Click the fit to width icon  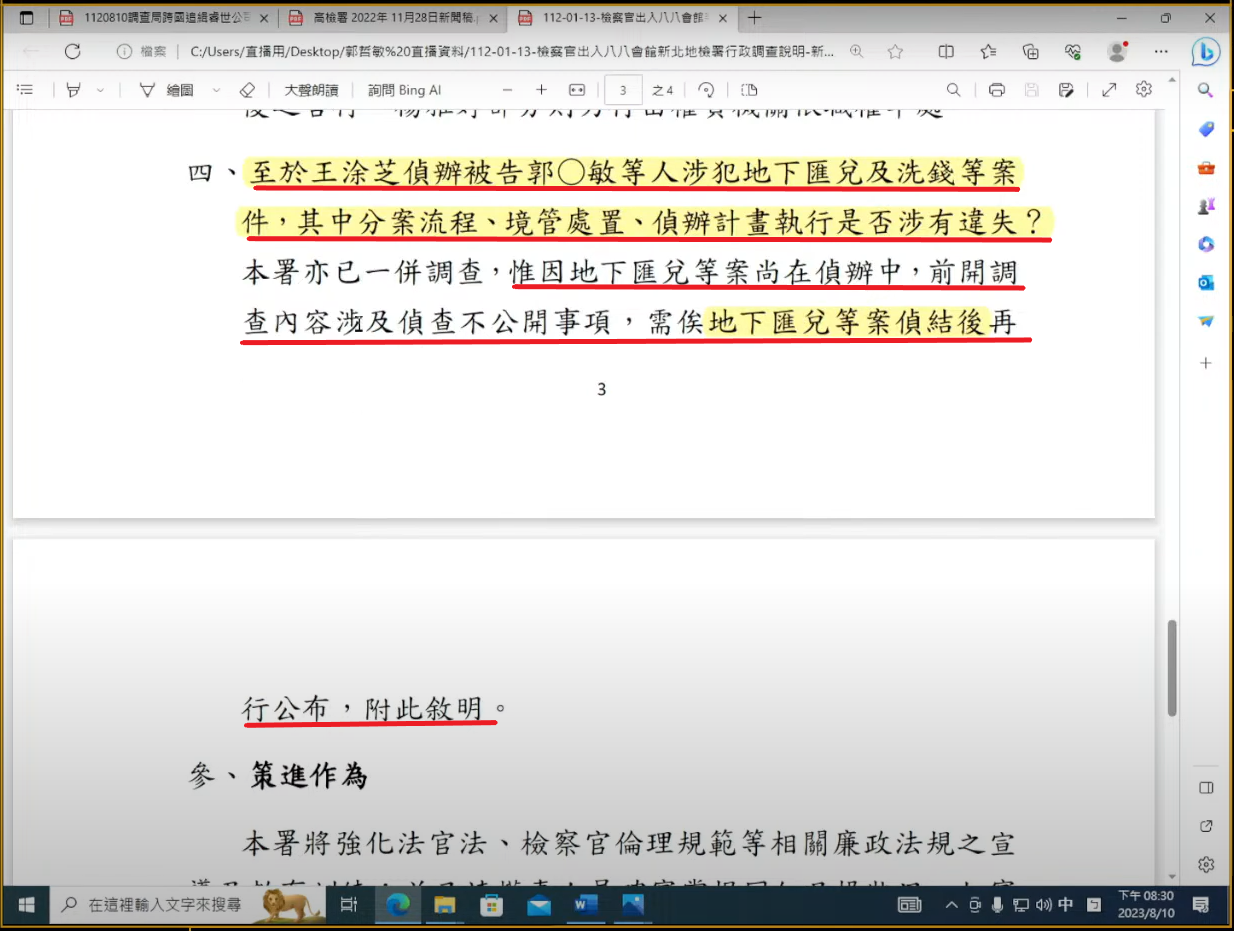(576, 90)
